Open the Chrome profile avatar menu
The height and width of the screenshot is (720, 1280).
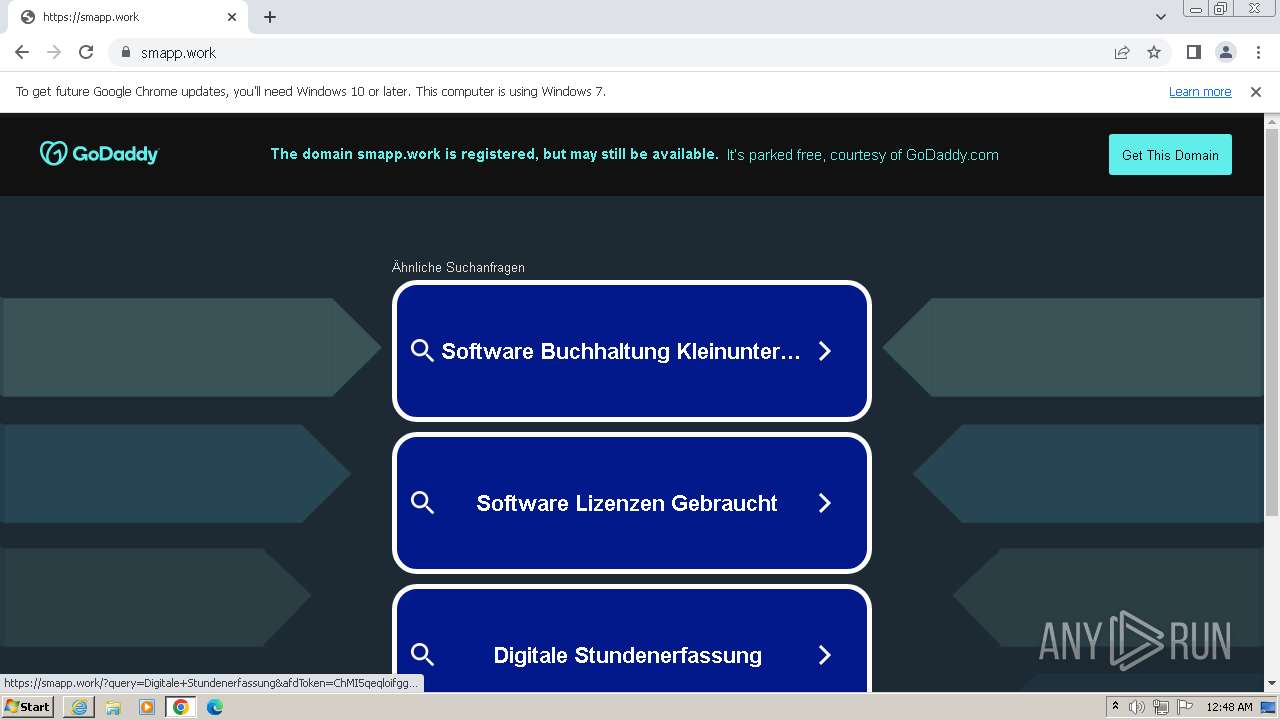[x=1226, y=52]
